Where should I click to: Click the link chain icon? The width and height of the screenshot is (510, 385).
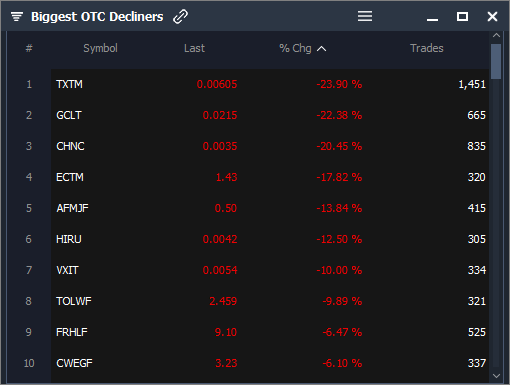(x=180, y=17)
